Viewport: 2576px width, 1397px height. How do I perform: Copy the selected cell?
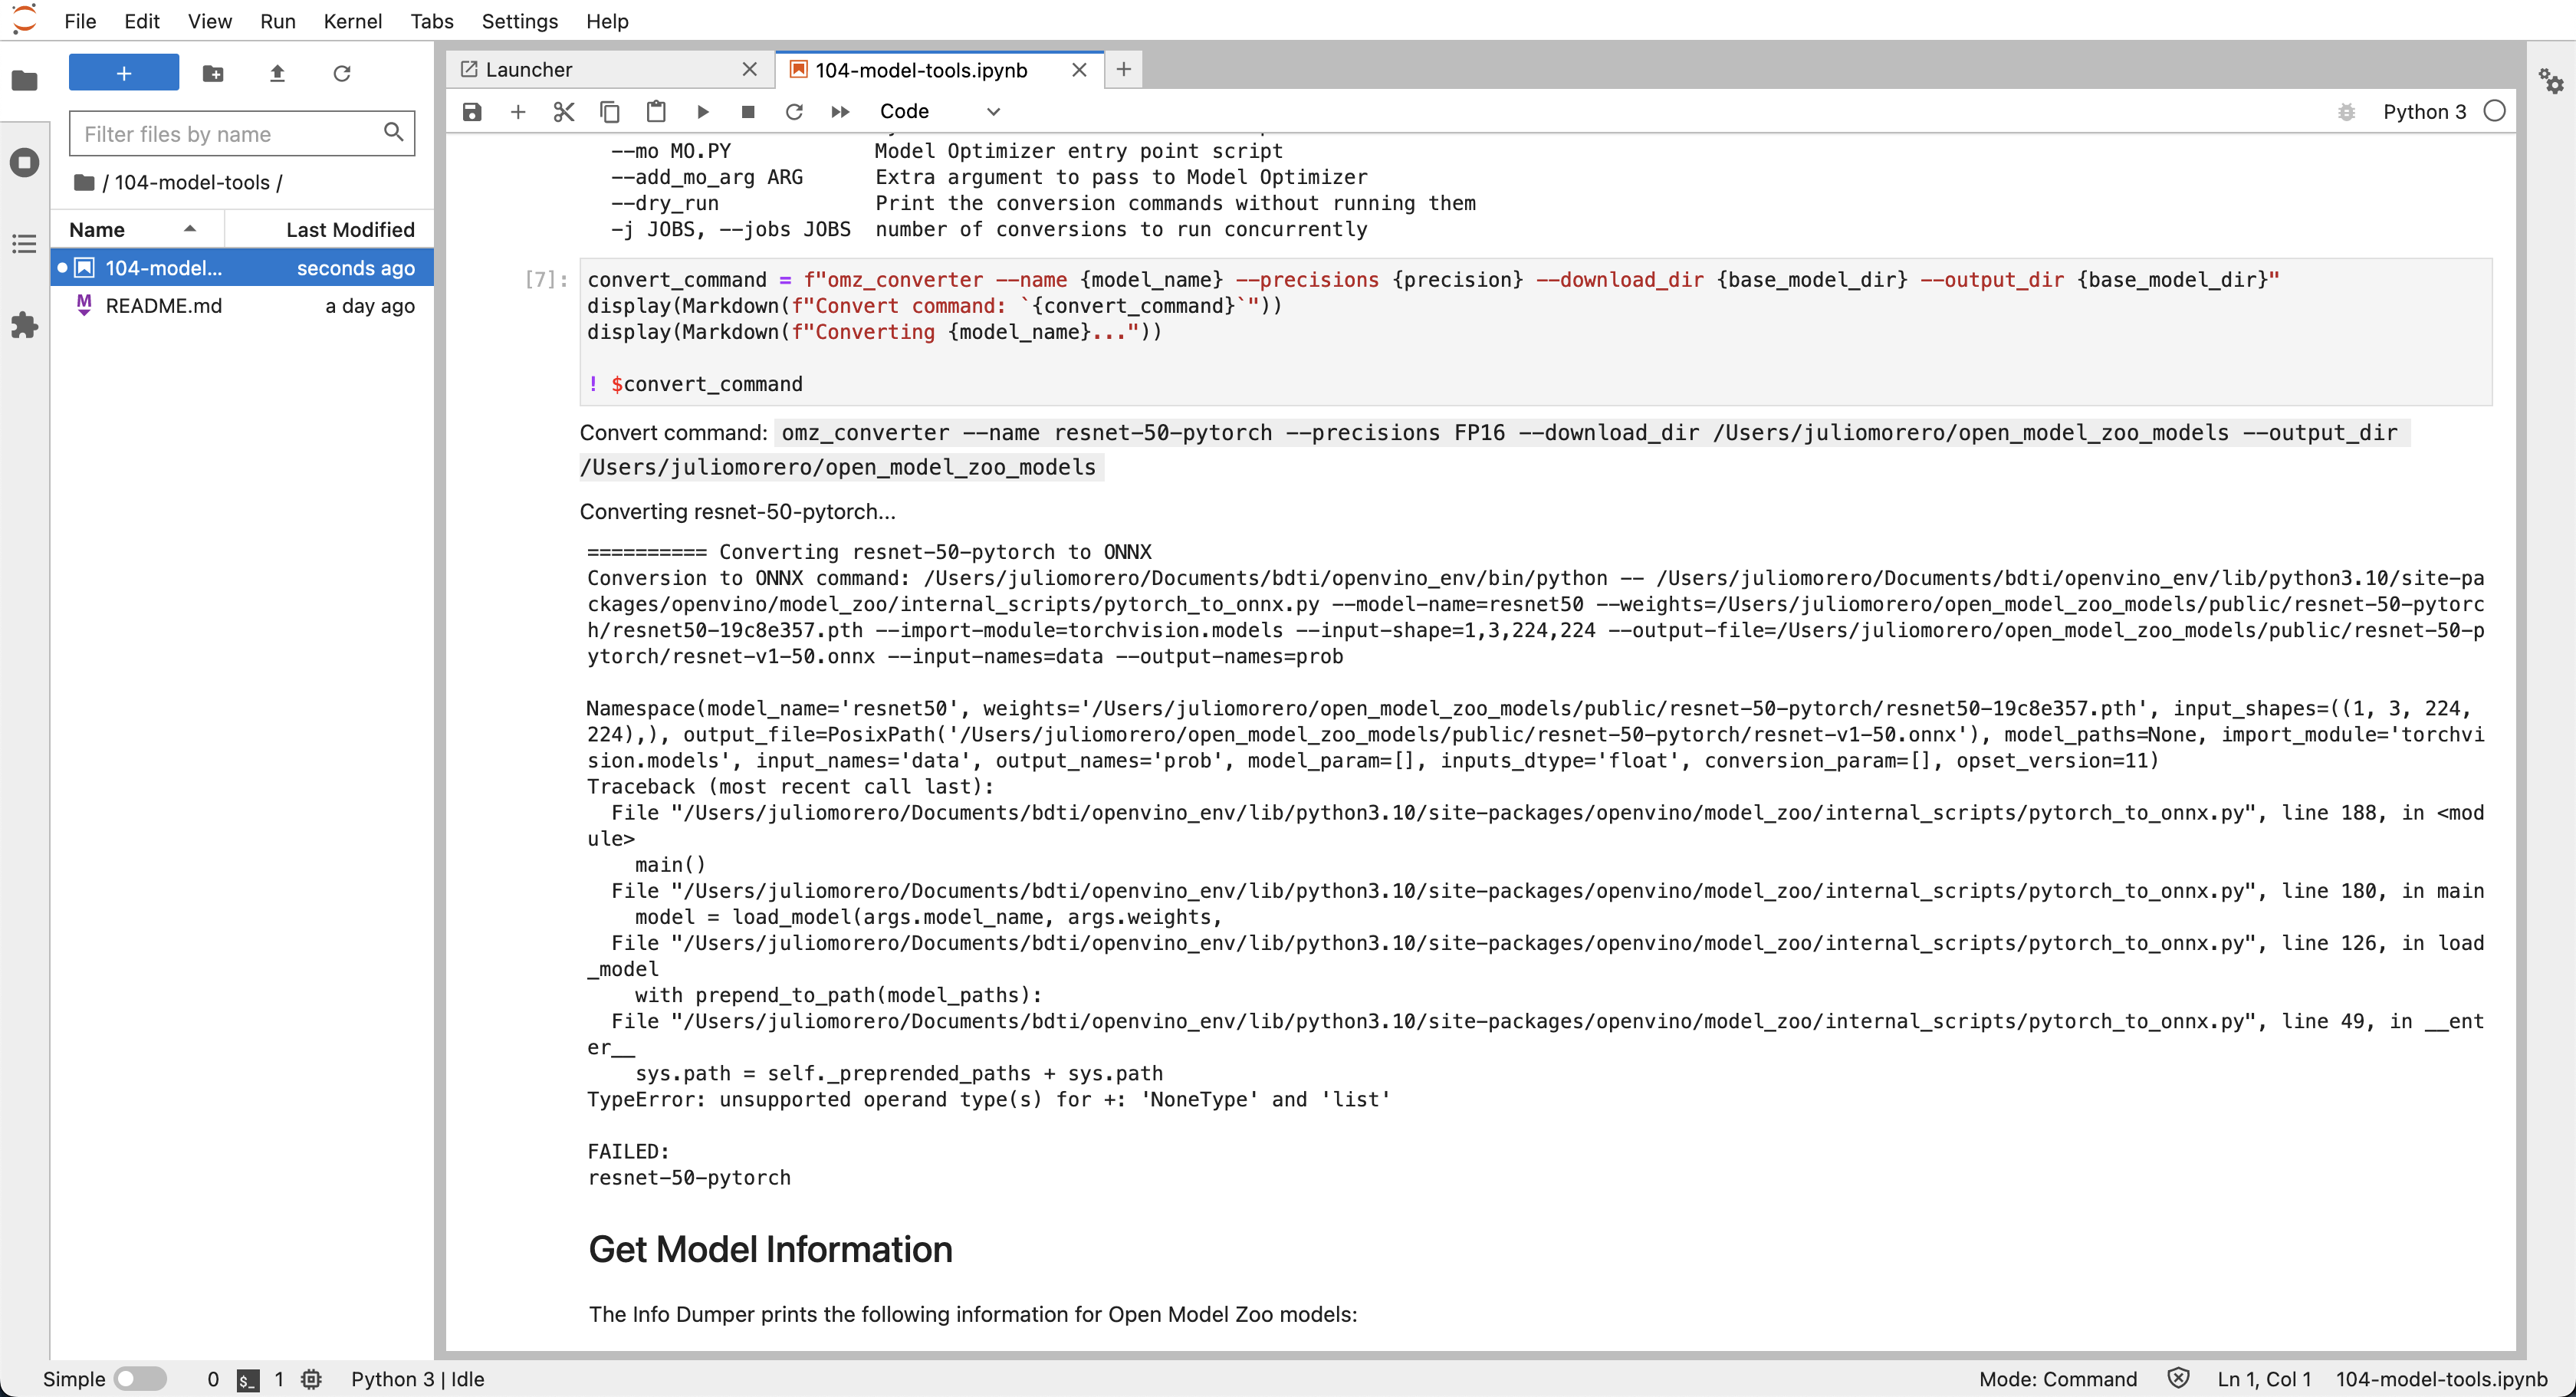609,111
